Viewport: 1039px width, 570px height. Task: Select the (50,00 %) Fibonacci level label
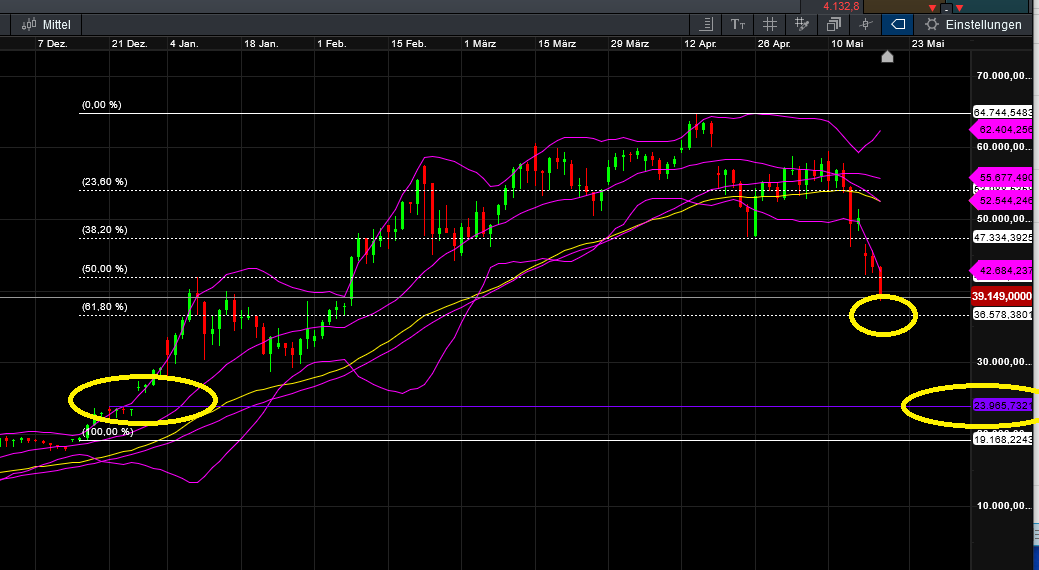(x=105, y=268)
